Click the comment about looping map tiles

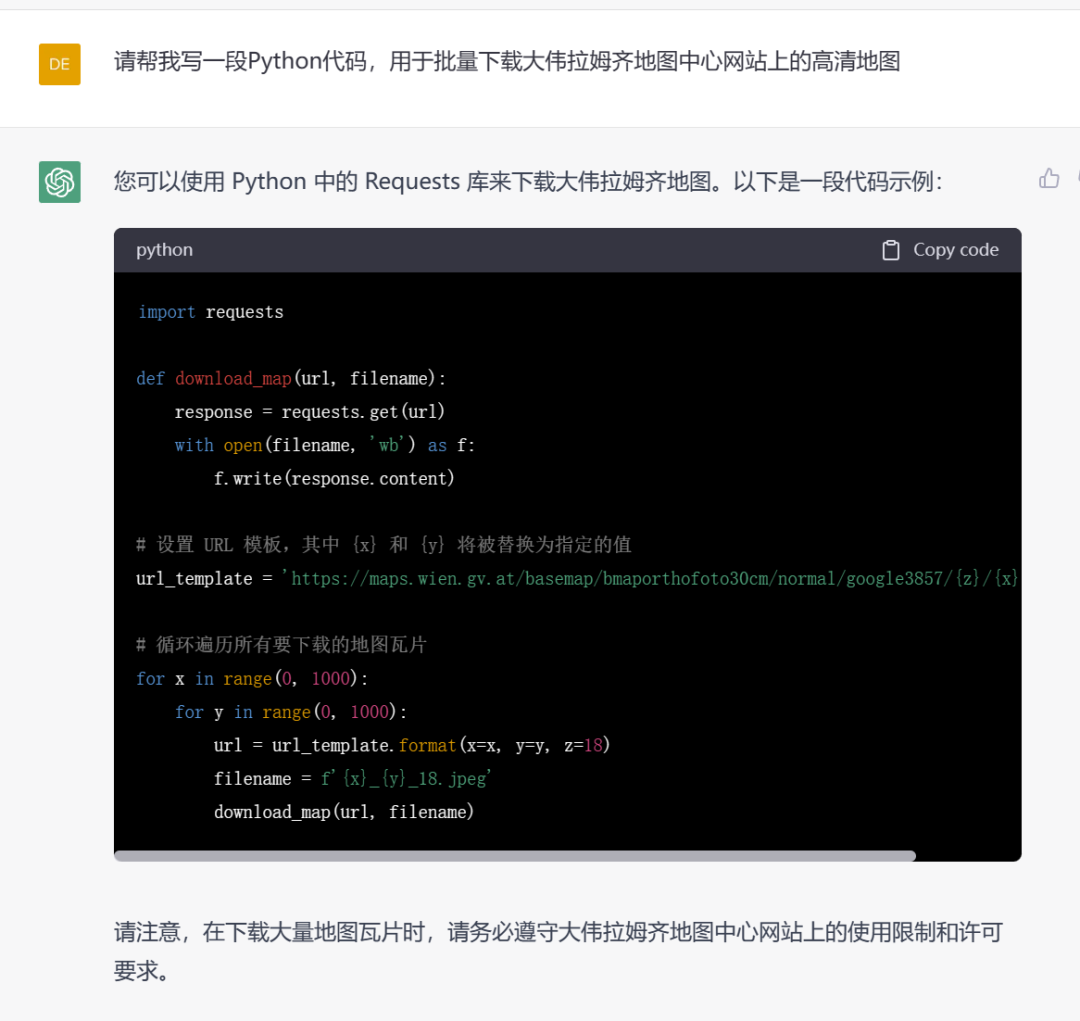tap(282, 645)
